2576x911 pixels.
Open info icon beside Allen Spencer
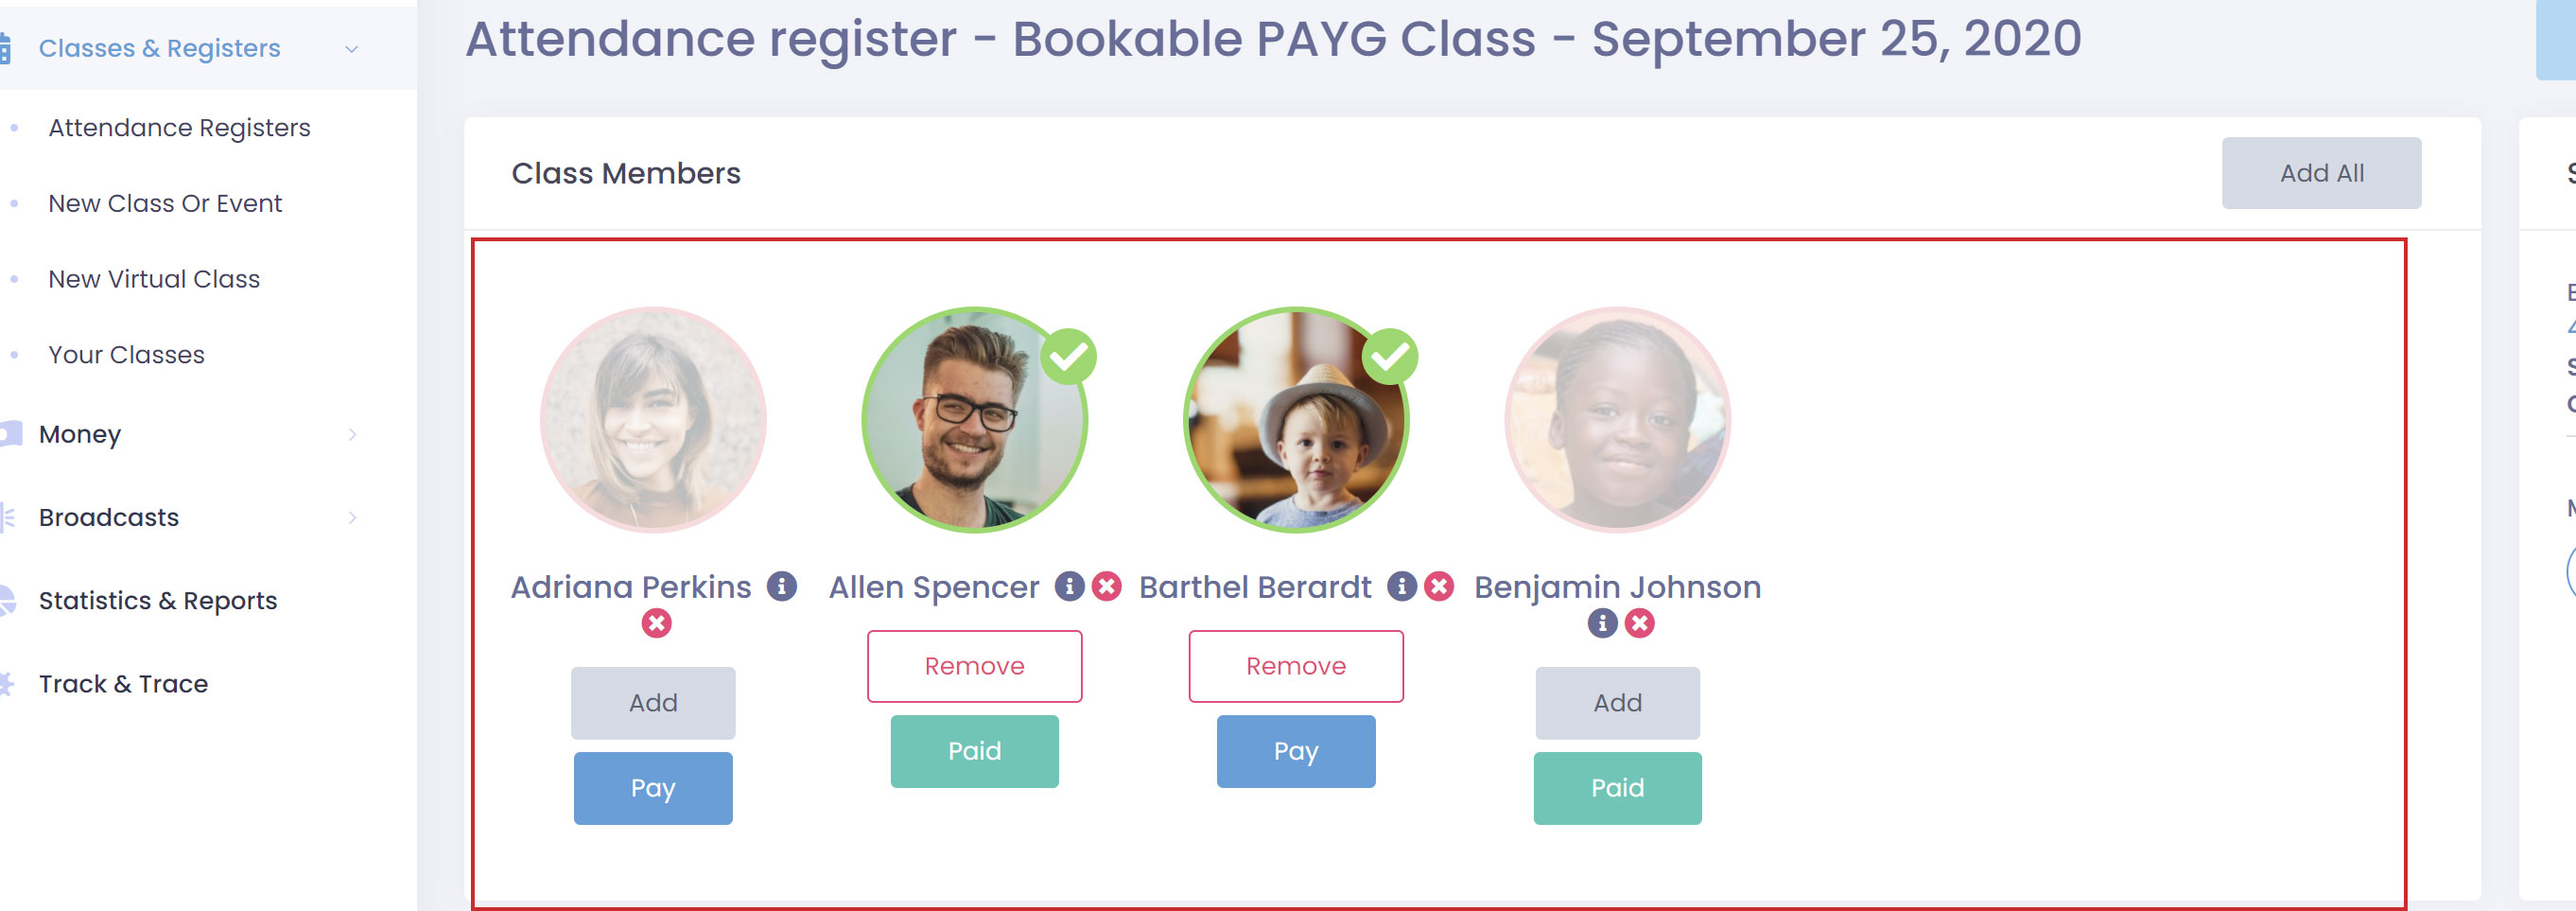[1069, 586]
